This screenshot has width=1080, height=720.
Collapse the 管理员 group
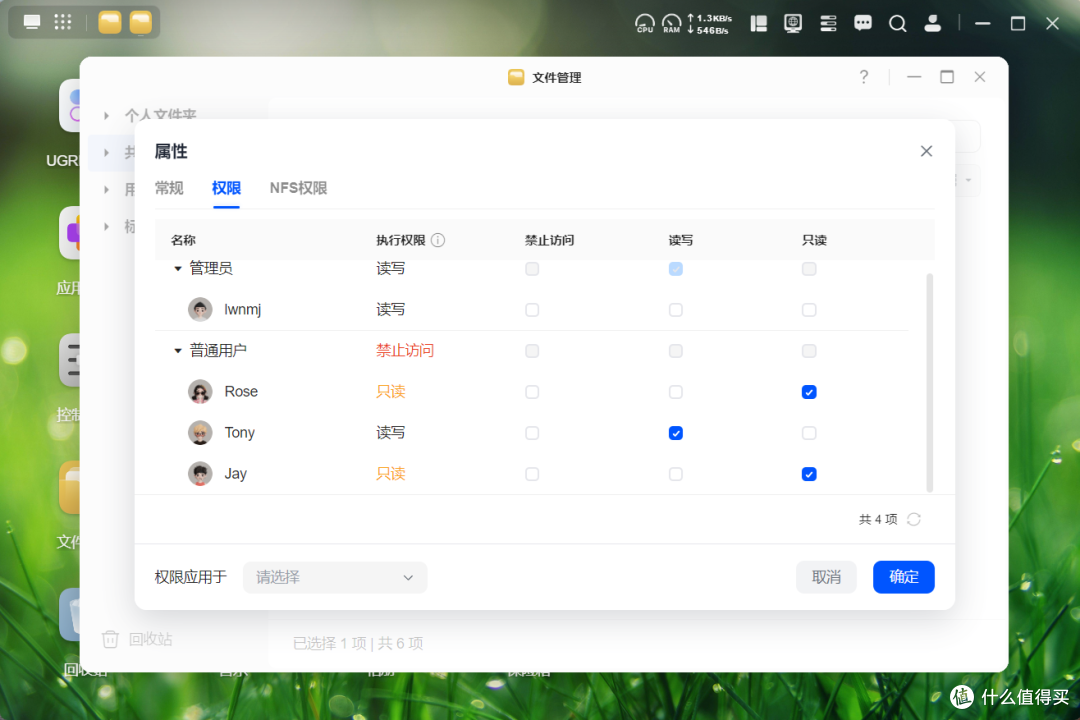(178, 269)
